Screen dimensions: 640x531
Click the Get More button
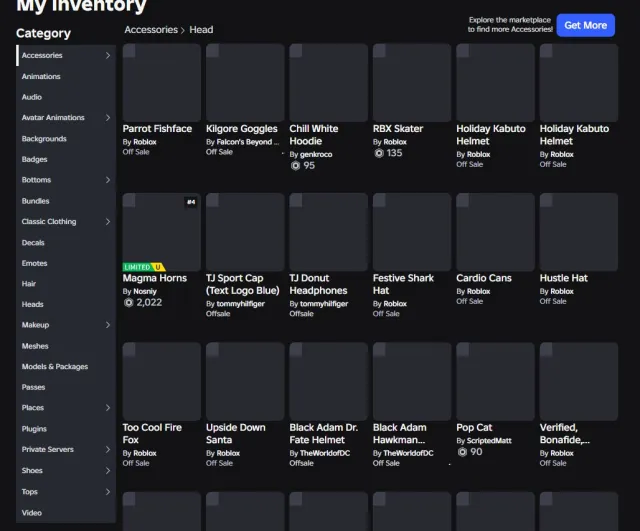585,25
